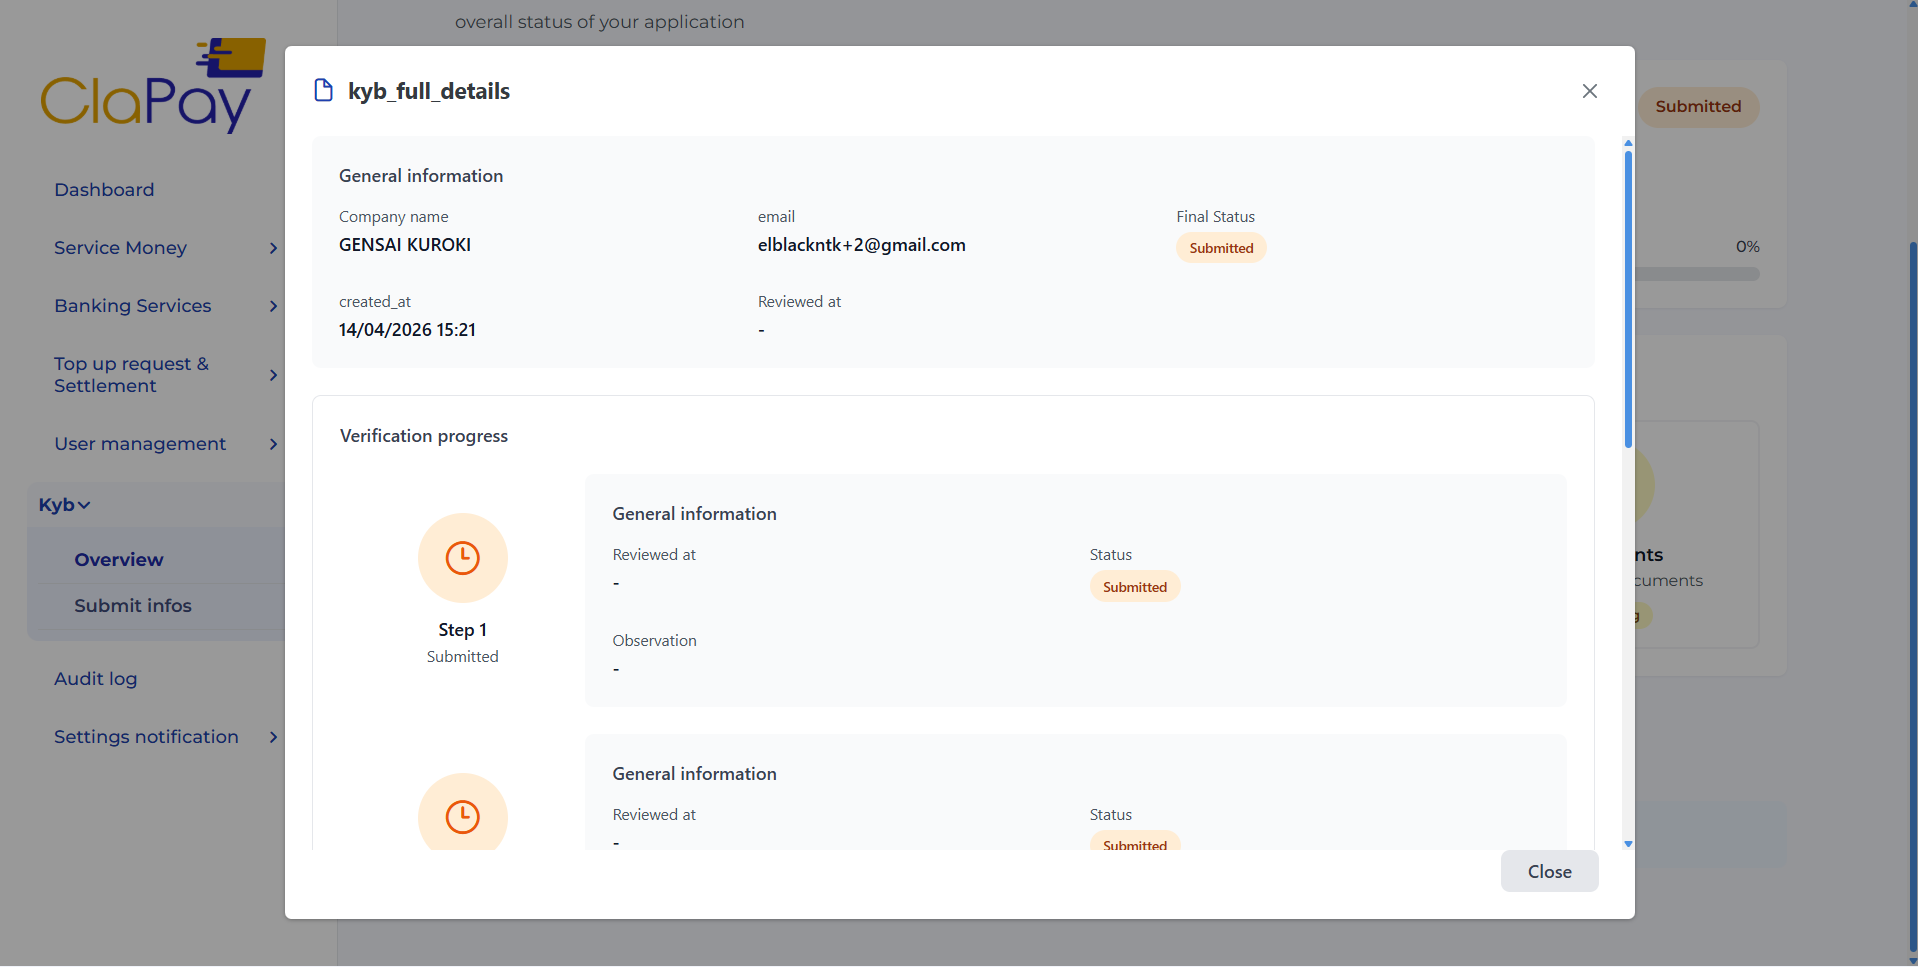Click the second step clock icon
The height and width of the screenshot is (967, 1918).
(x=462, y=816)
